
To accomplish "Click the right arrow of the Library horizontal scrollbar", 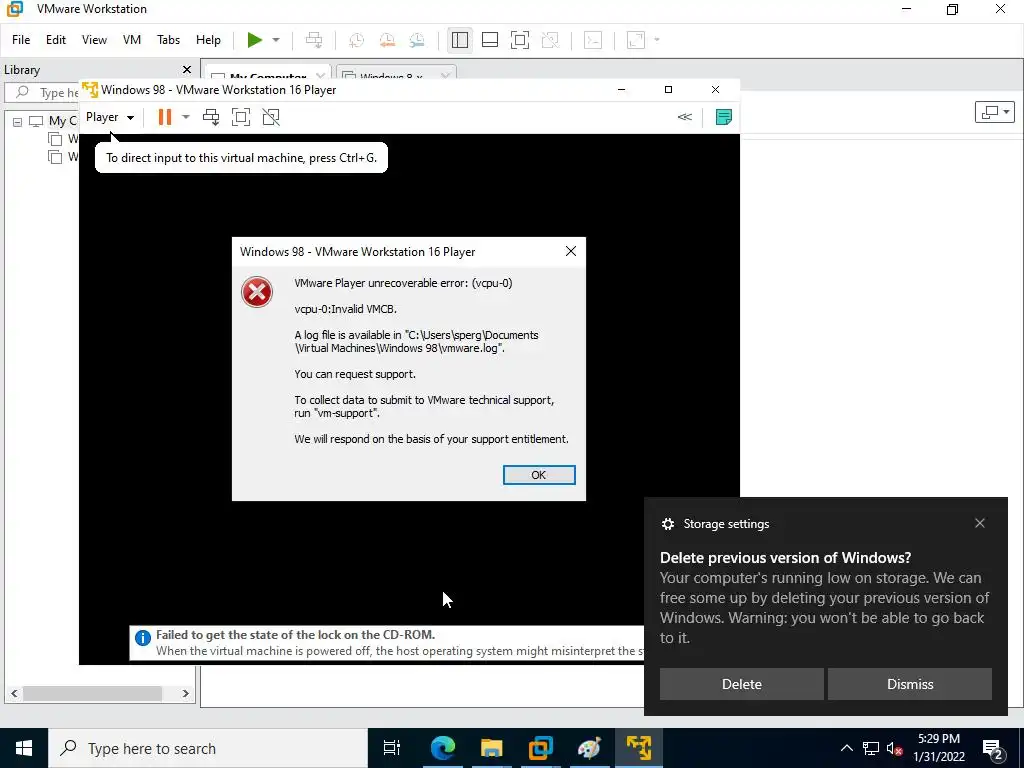I will 185,694.
